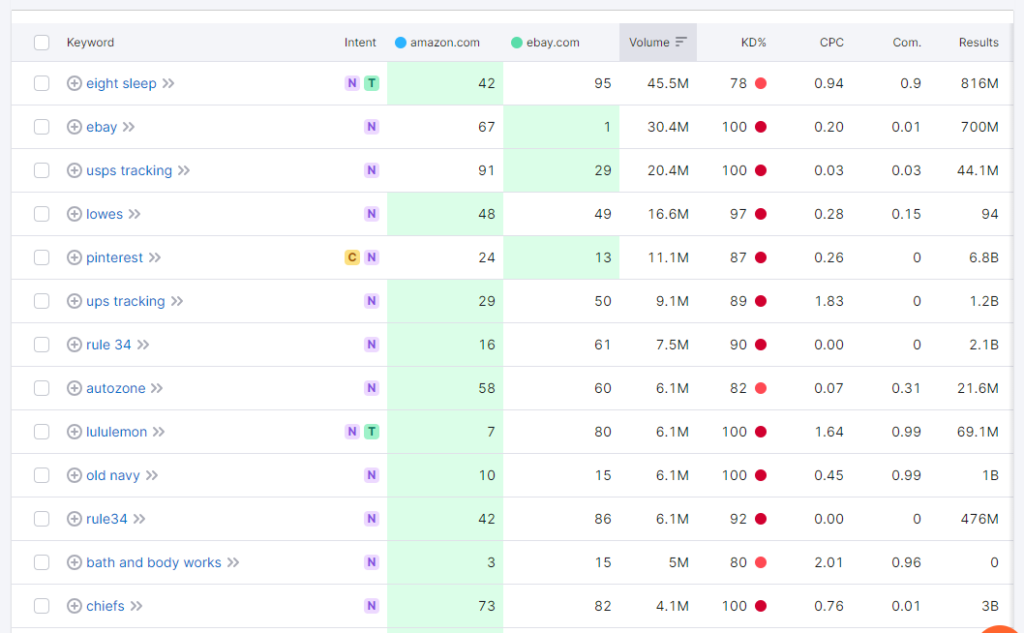Tick the usps tracking checkbox
This screenshot has width=1024, height=633.
(42, 170)
